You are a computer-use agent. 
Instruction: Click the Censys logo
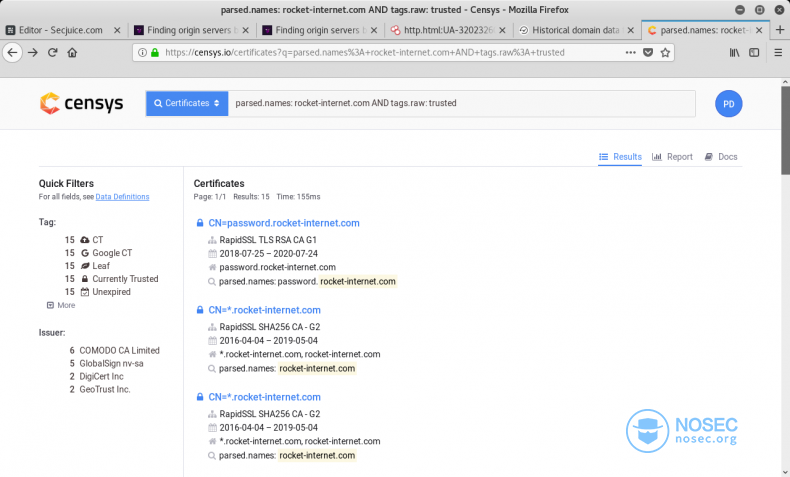coord(81,103)
